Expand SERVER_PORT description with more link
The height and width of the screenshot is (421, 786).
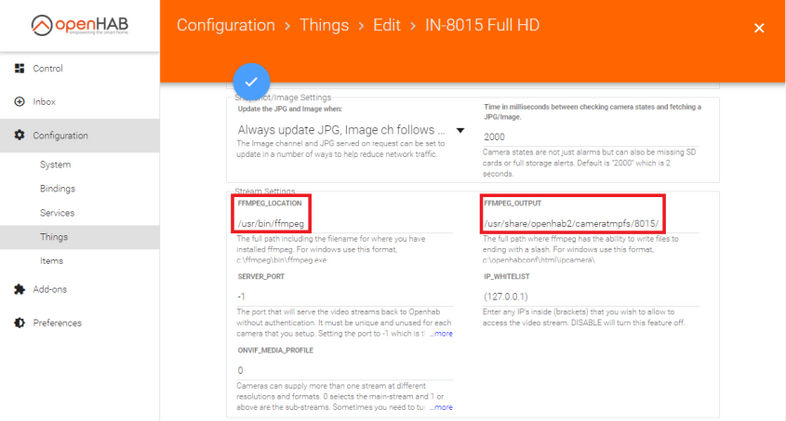click(x=442, y=334)
